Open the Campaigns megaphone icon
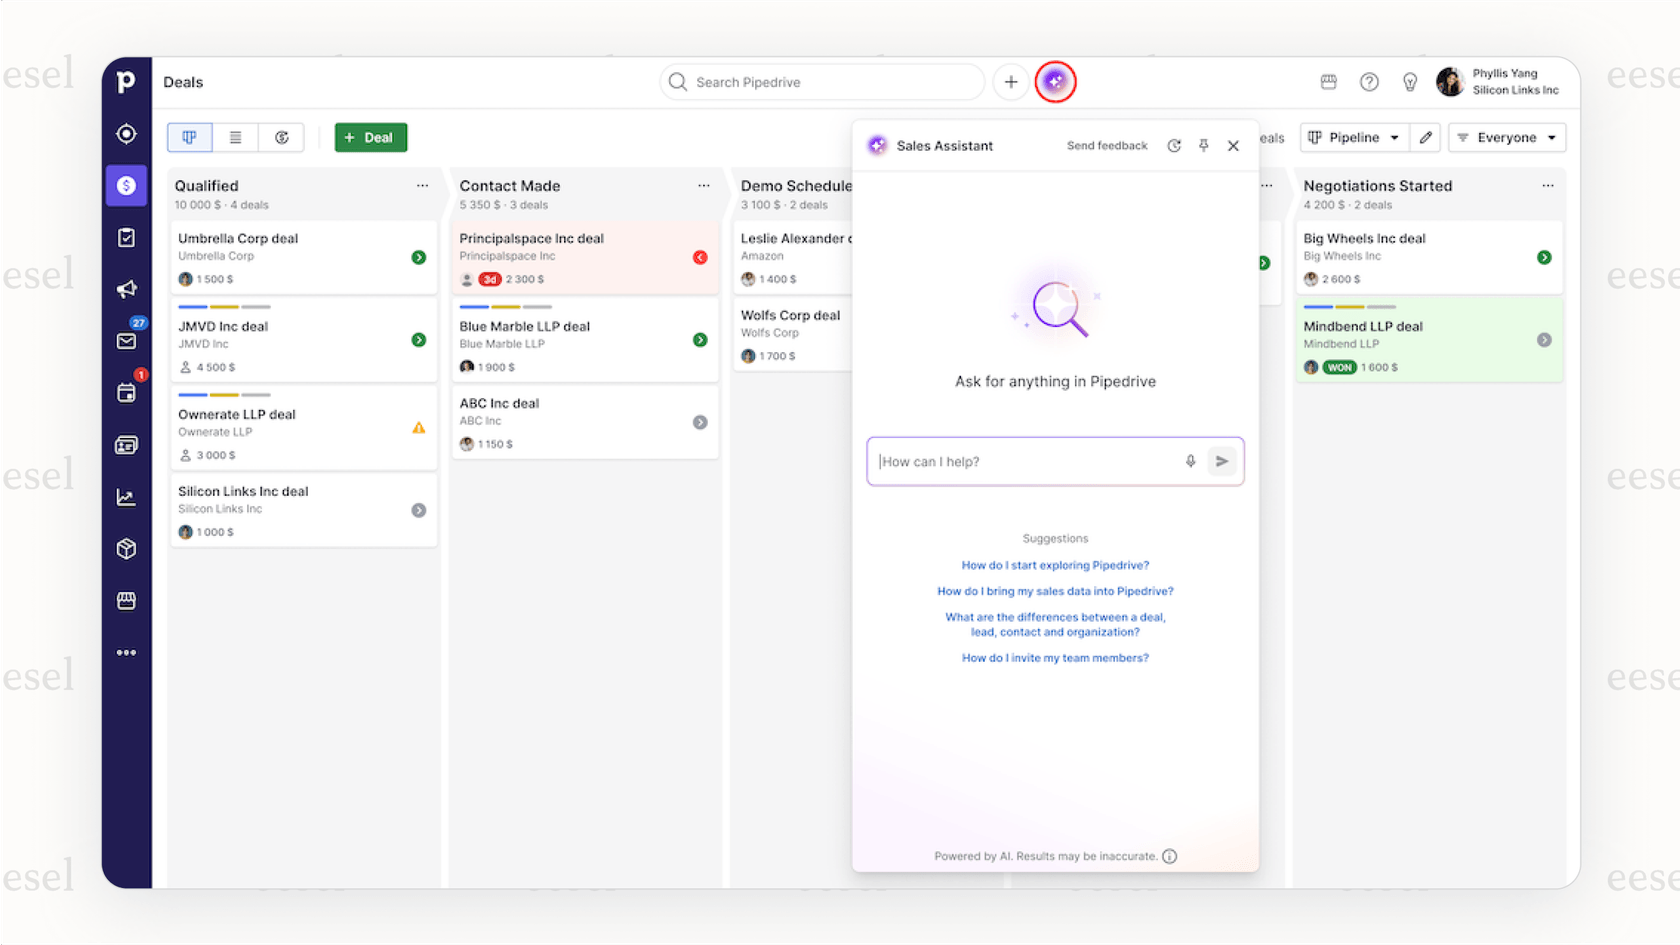 (x=126, y=289)
